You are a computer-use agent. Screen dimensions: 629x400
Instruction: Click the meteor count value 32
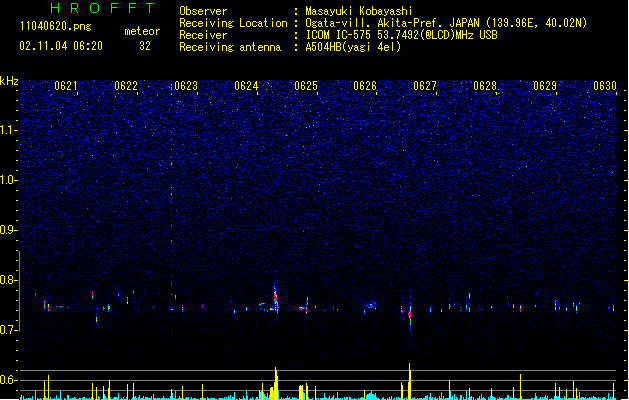pos(145,46)
